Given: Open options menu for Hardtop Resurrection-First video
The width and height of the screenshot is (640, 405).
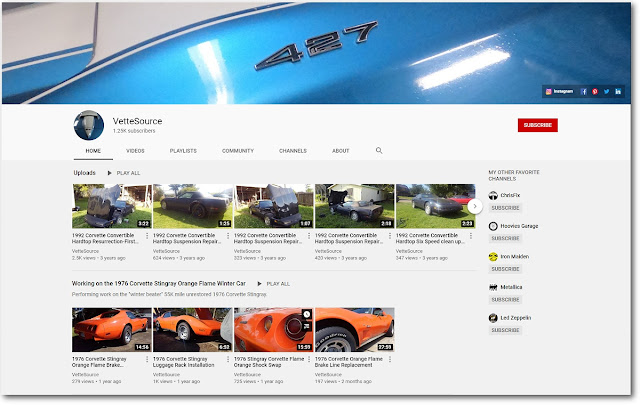Looking at the screenshot, I should coord(147,236).
